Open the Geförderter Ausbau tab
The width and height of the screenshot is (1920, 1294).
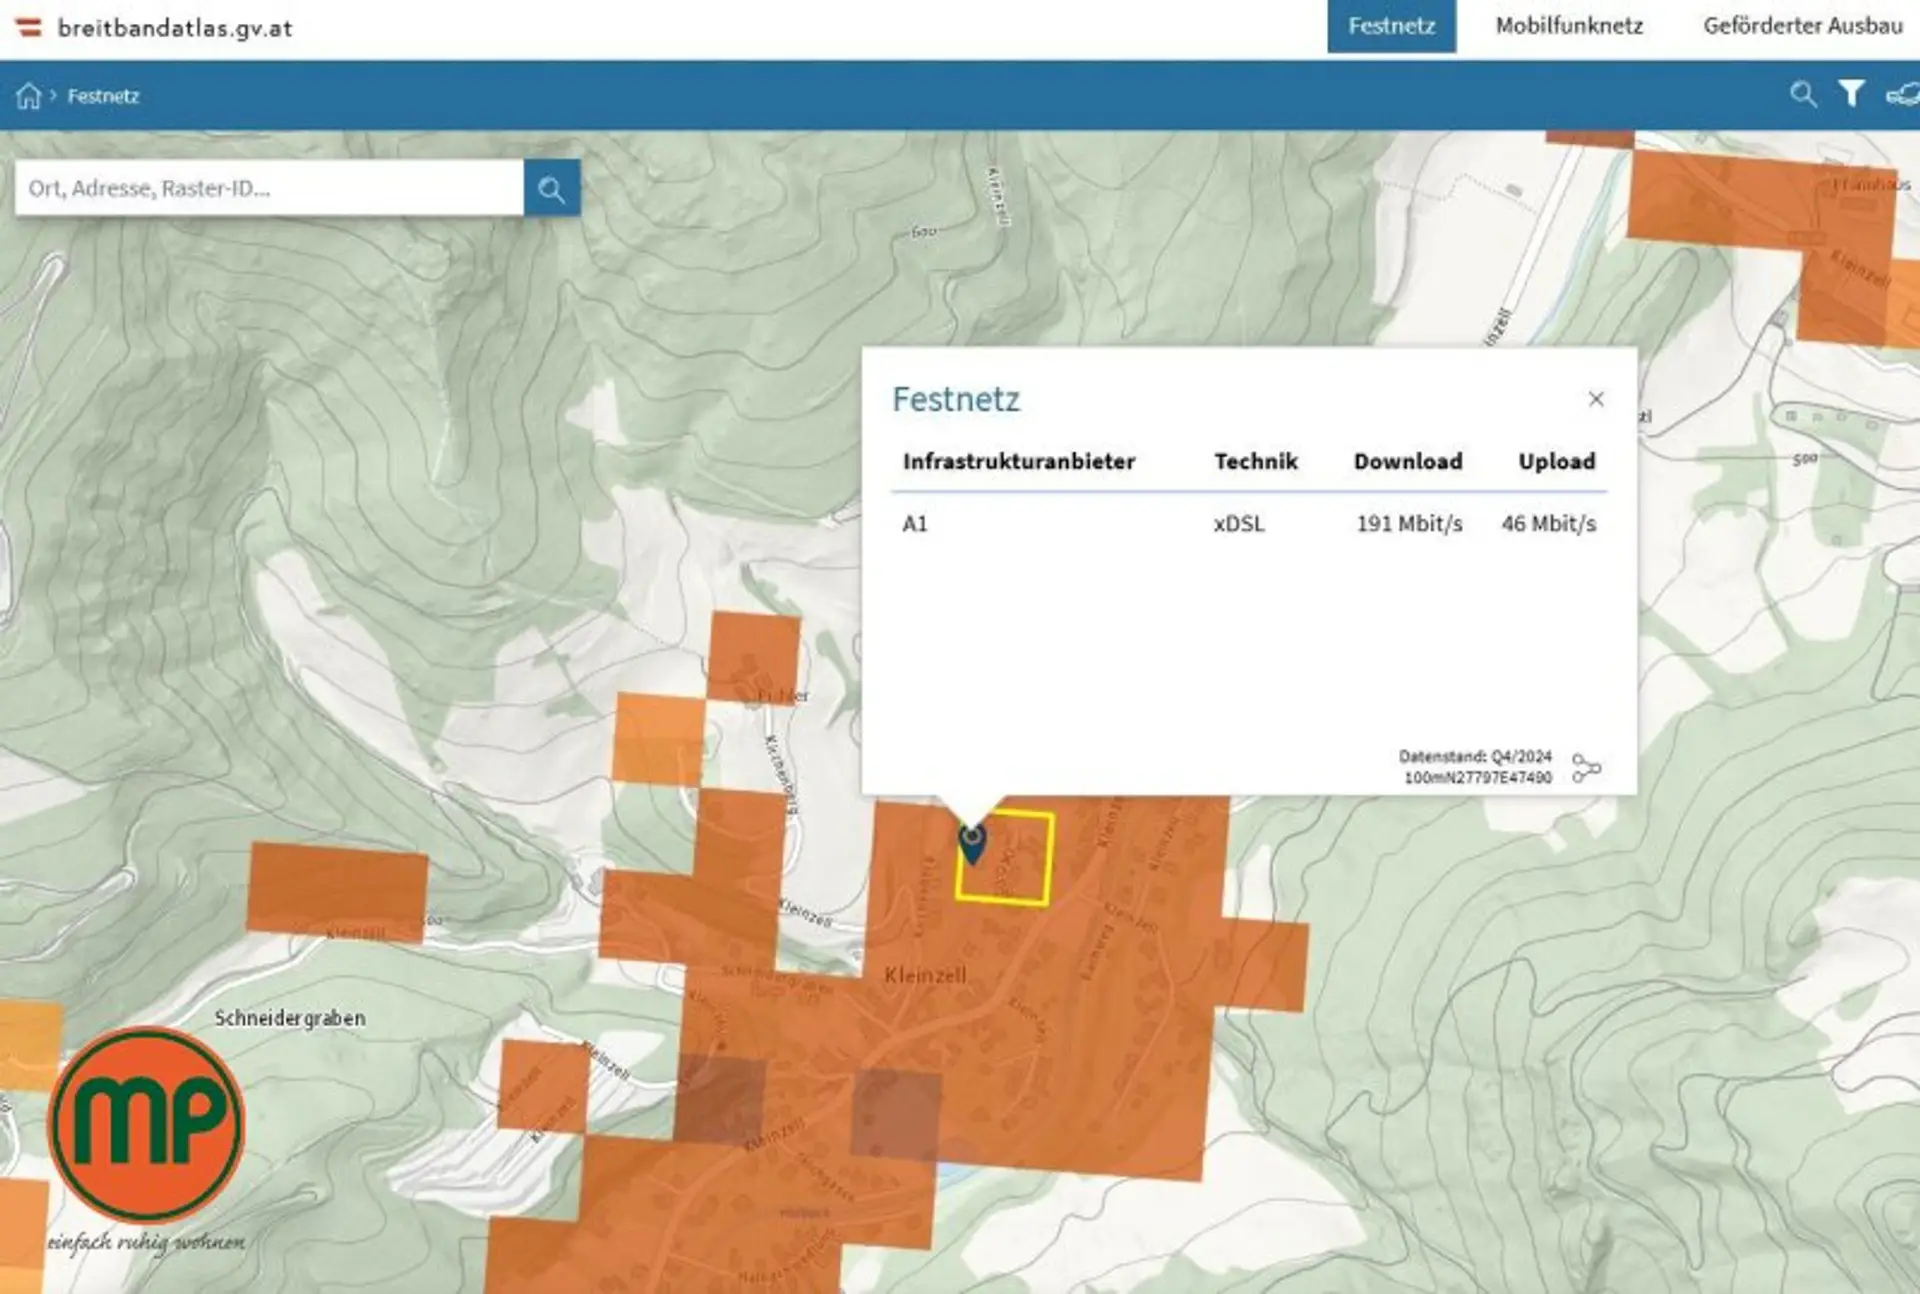point(1802,26)
